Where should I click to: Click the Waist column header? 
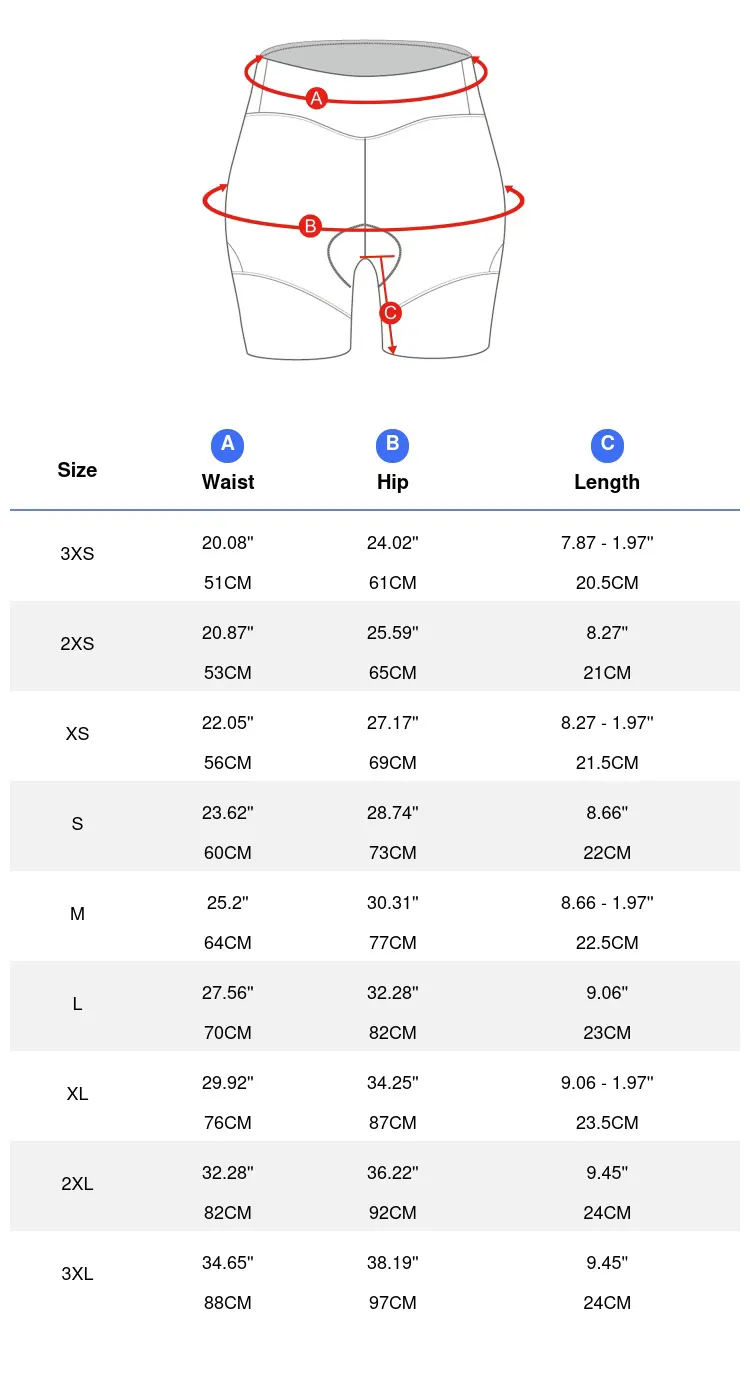pos(228,482)
